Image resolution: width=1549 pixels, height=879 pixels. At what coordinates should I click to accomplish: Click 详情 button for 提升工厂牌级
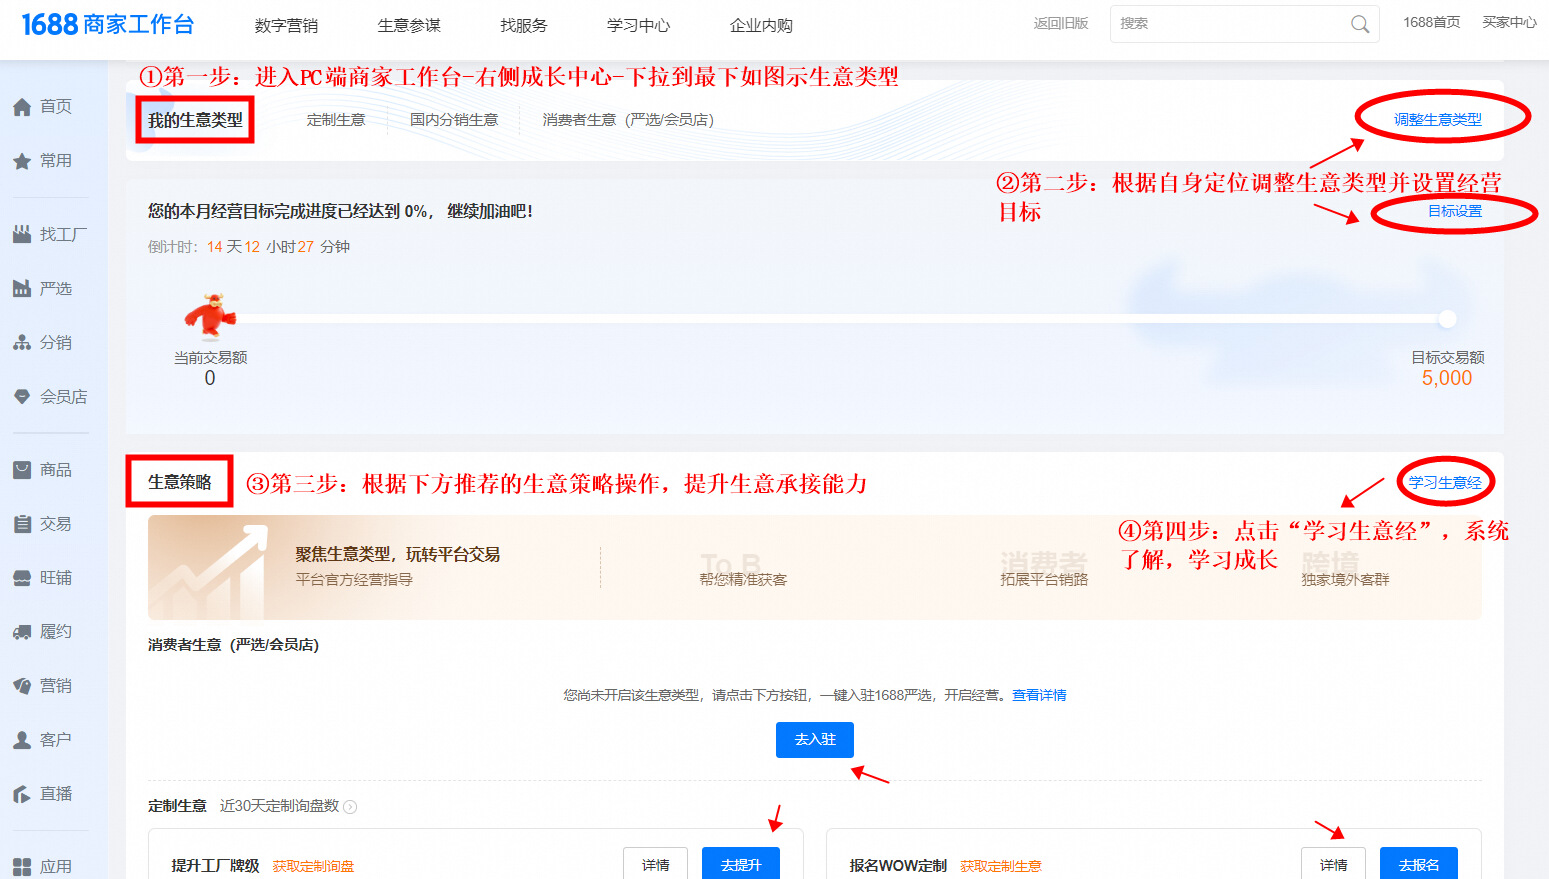(x=656, y=865)
